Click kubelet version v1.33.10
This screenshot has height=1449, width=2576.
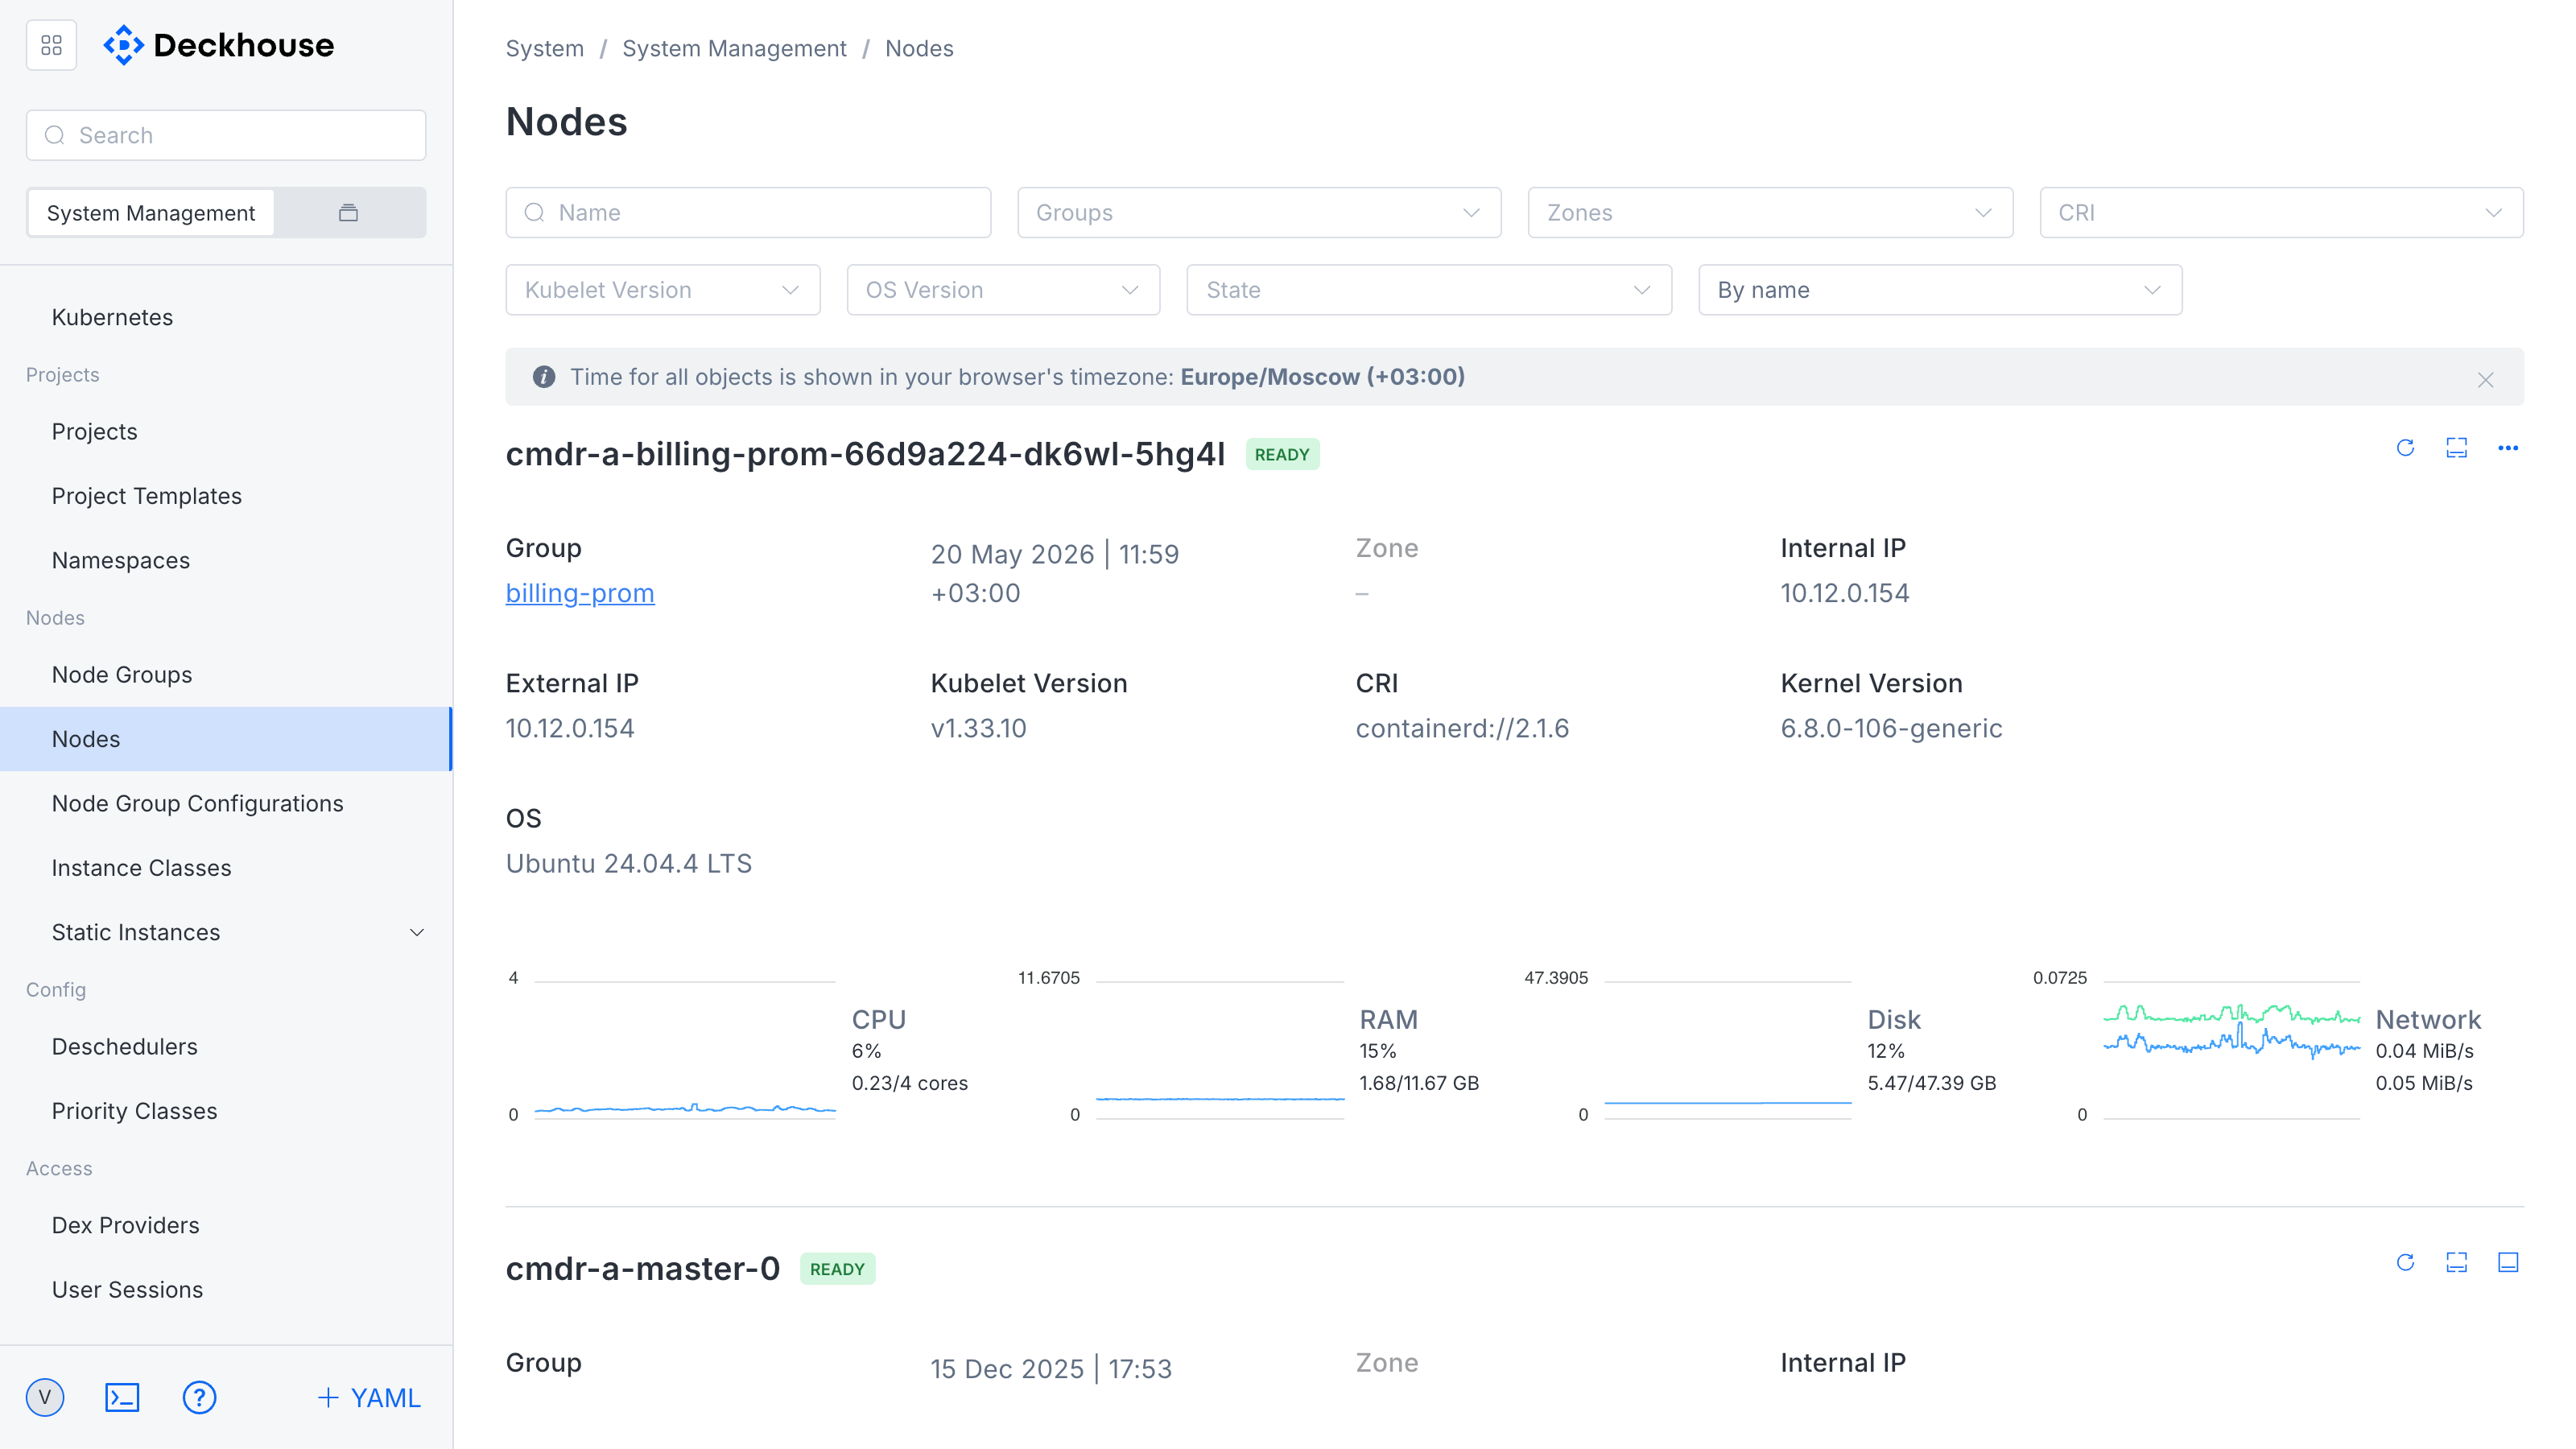pyautogui.click(x=978, y=728)
